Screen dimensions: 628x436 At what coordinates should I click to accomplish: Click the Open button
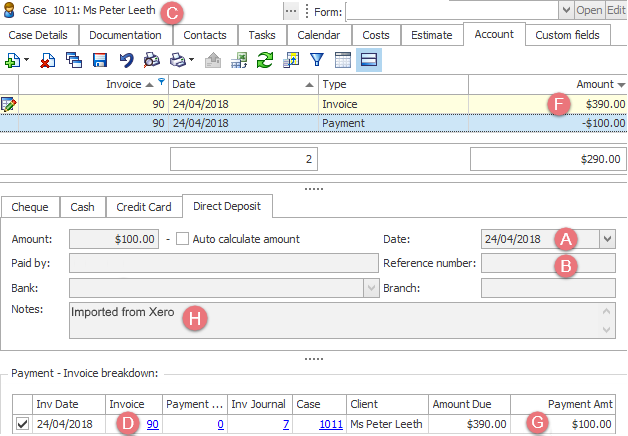click(x=589, y=10)
